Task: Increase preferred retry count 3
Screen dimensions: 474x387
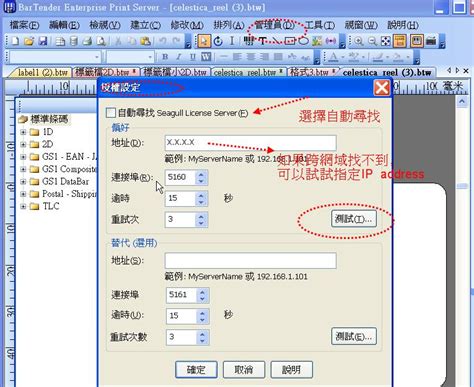Action: (201, 216)
